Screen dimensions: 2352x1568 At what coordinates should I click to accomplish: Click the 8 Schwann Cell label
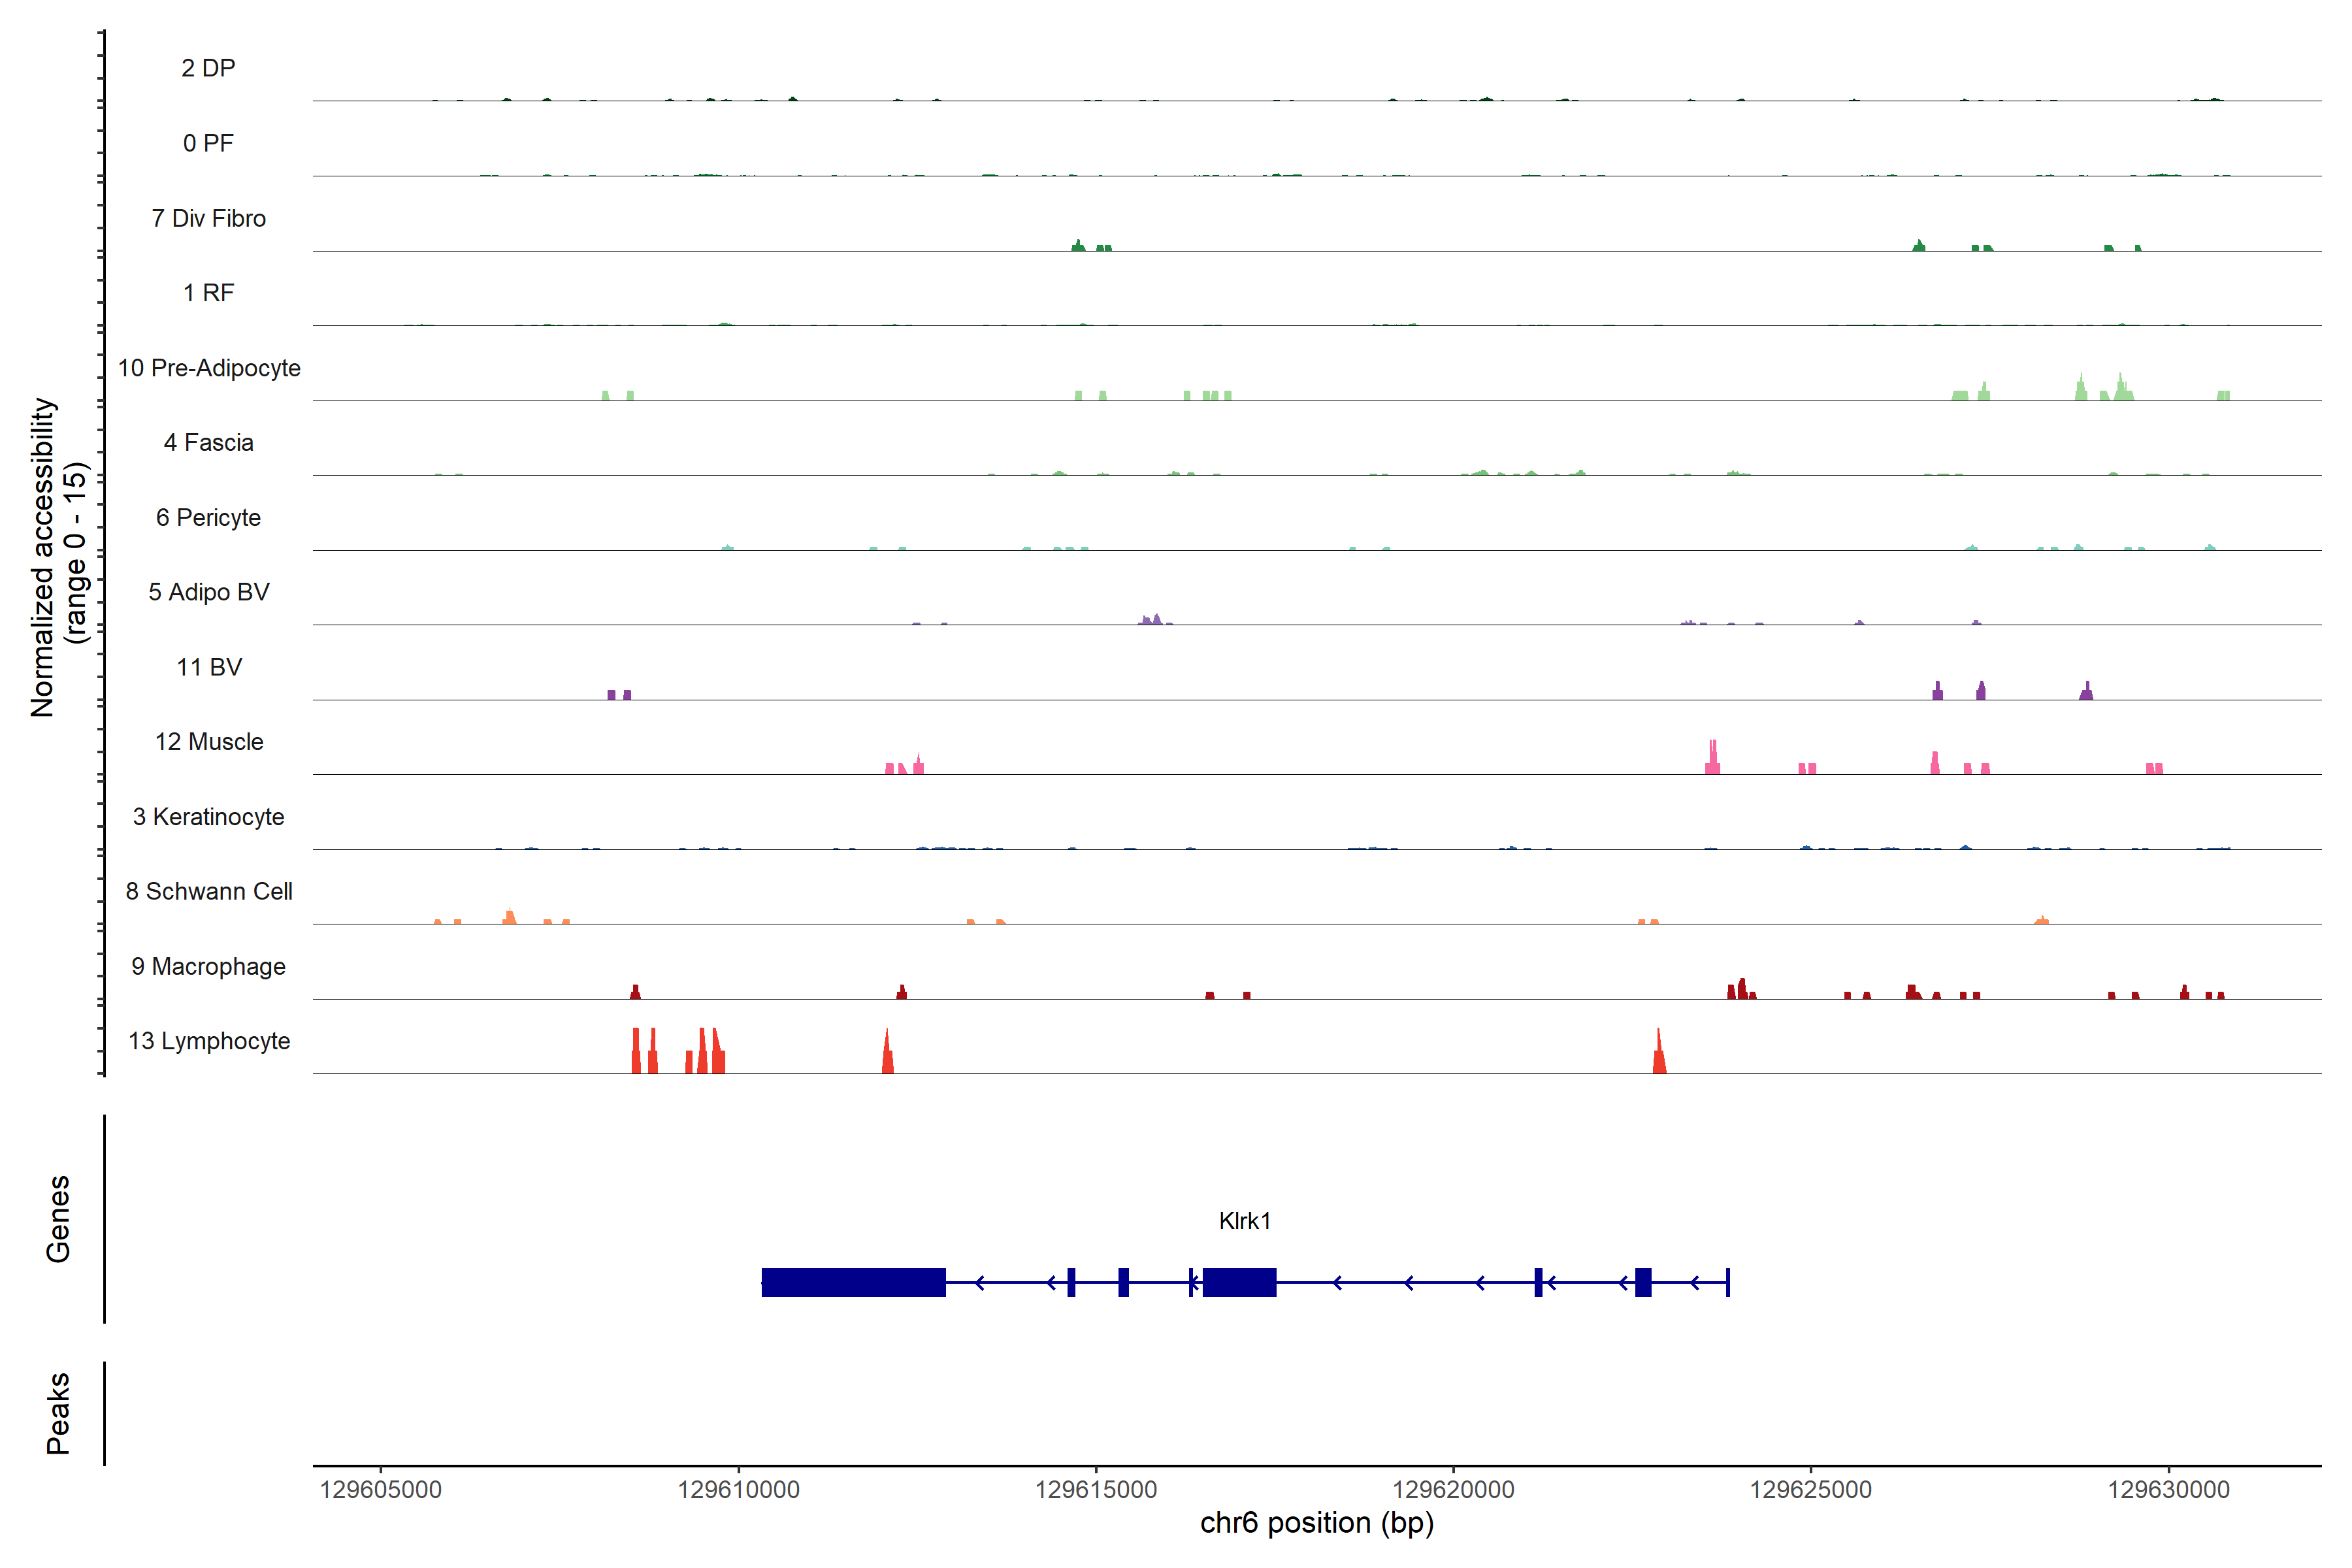point(209,891)
